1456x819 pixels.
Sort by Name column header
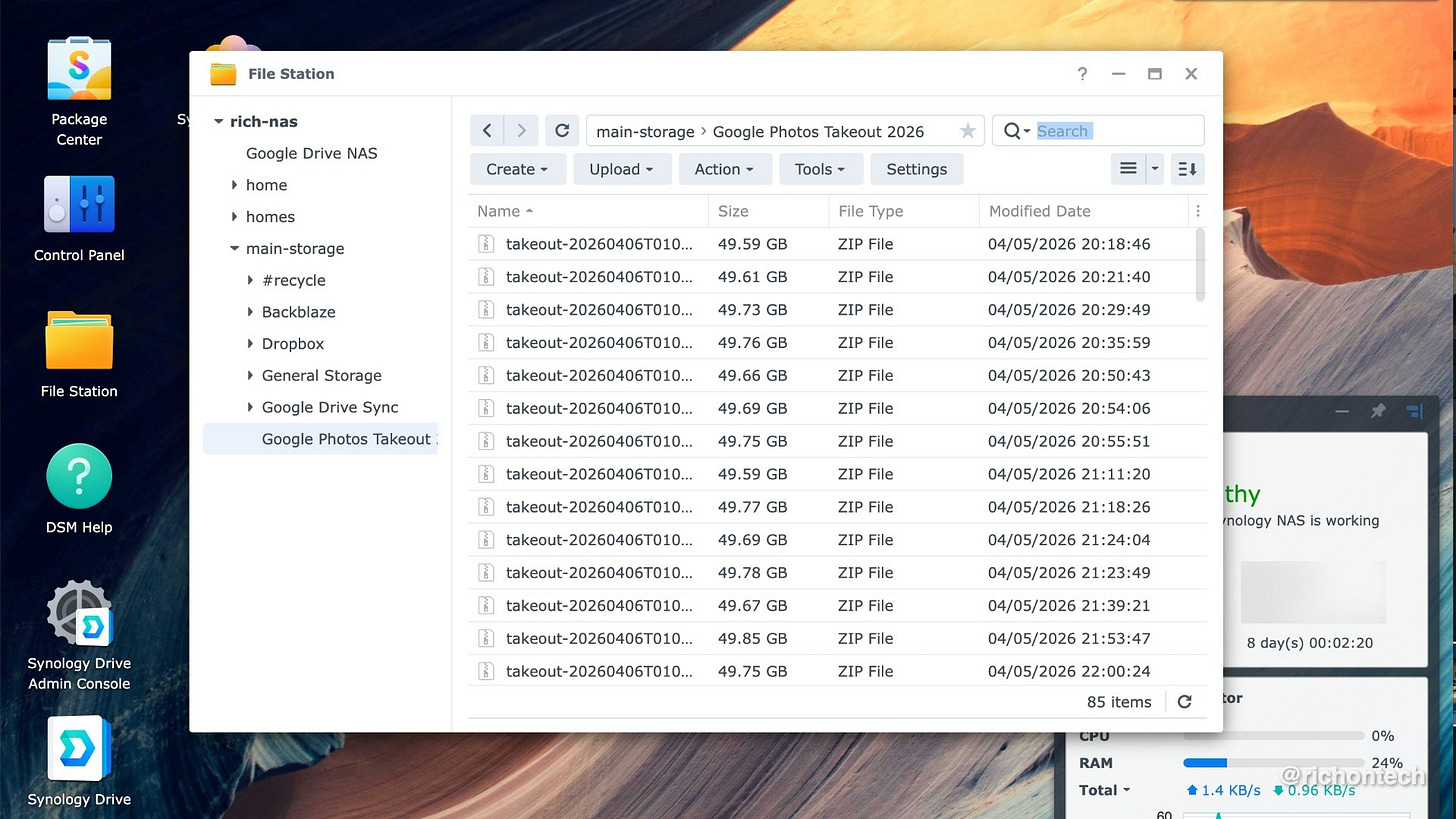click(588, 211)
